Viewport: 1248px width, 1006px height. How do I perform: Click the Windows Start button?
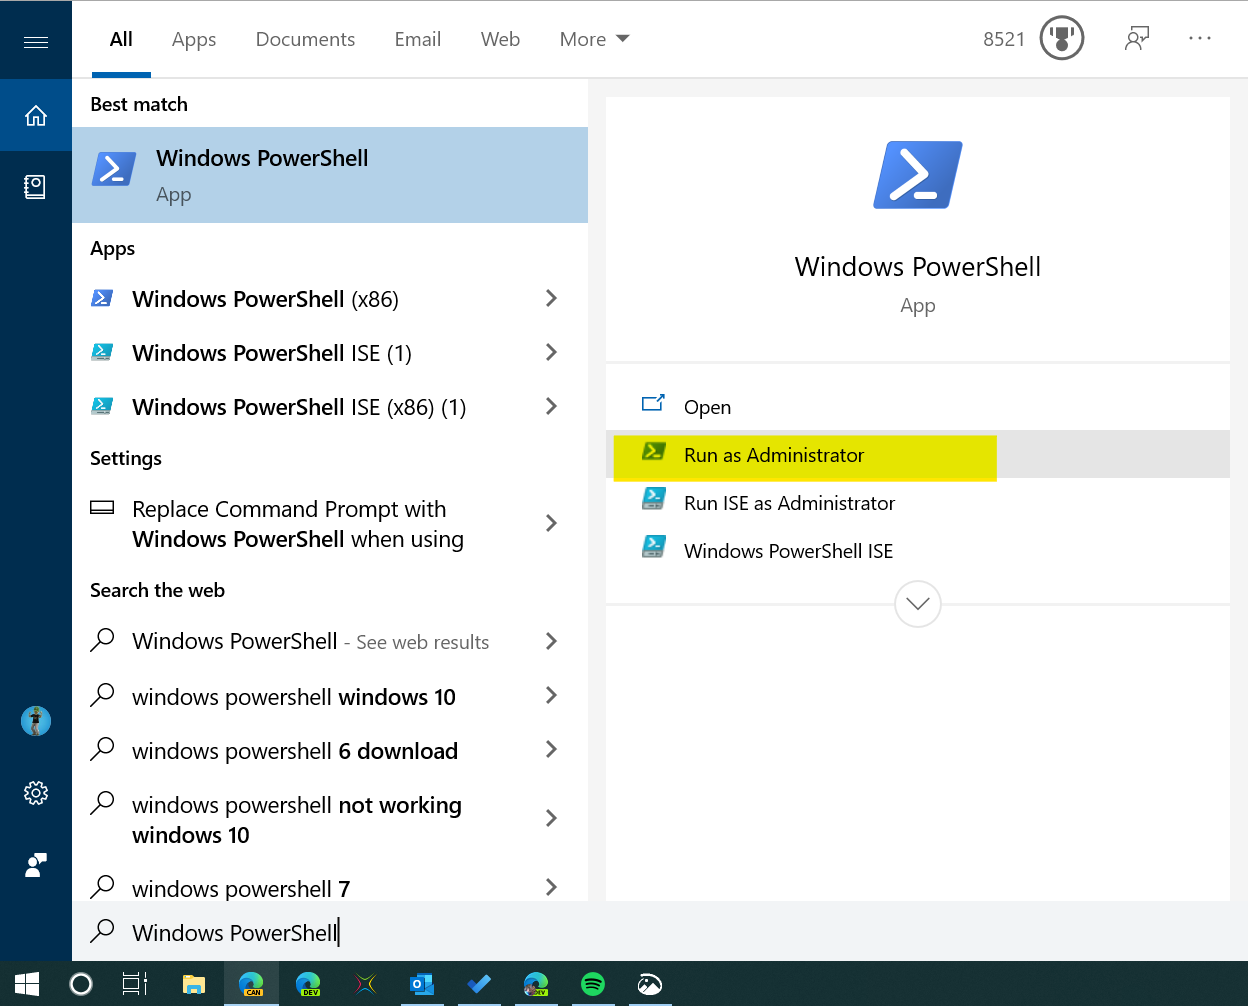27,984
